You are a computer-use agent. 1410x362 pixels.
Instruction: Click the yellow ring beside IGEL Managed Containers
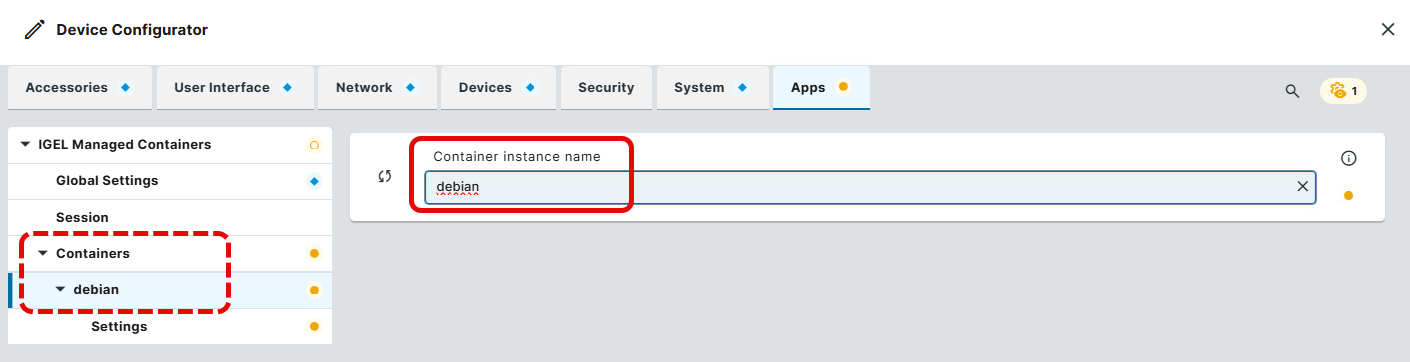tap(314, 145)
